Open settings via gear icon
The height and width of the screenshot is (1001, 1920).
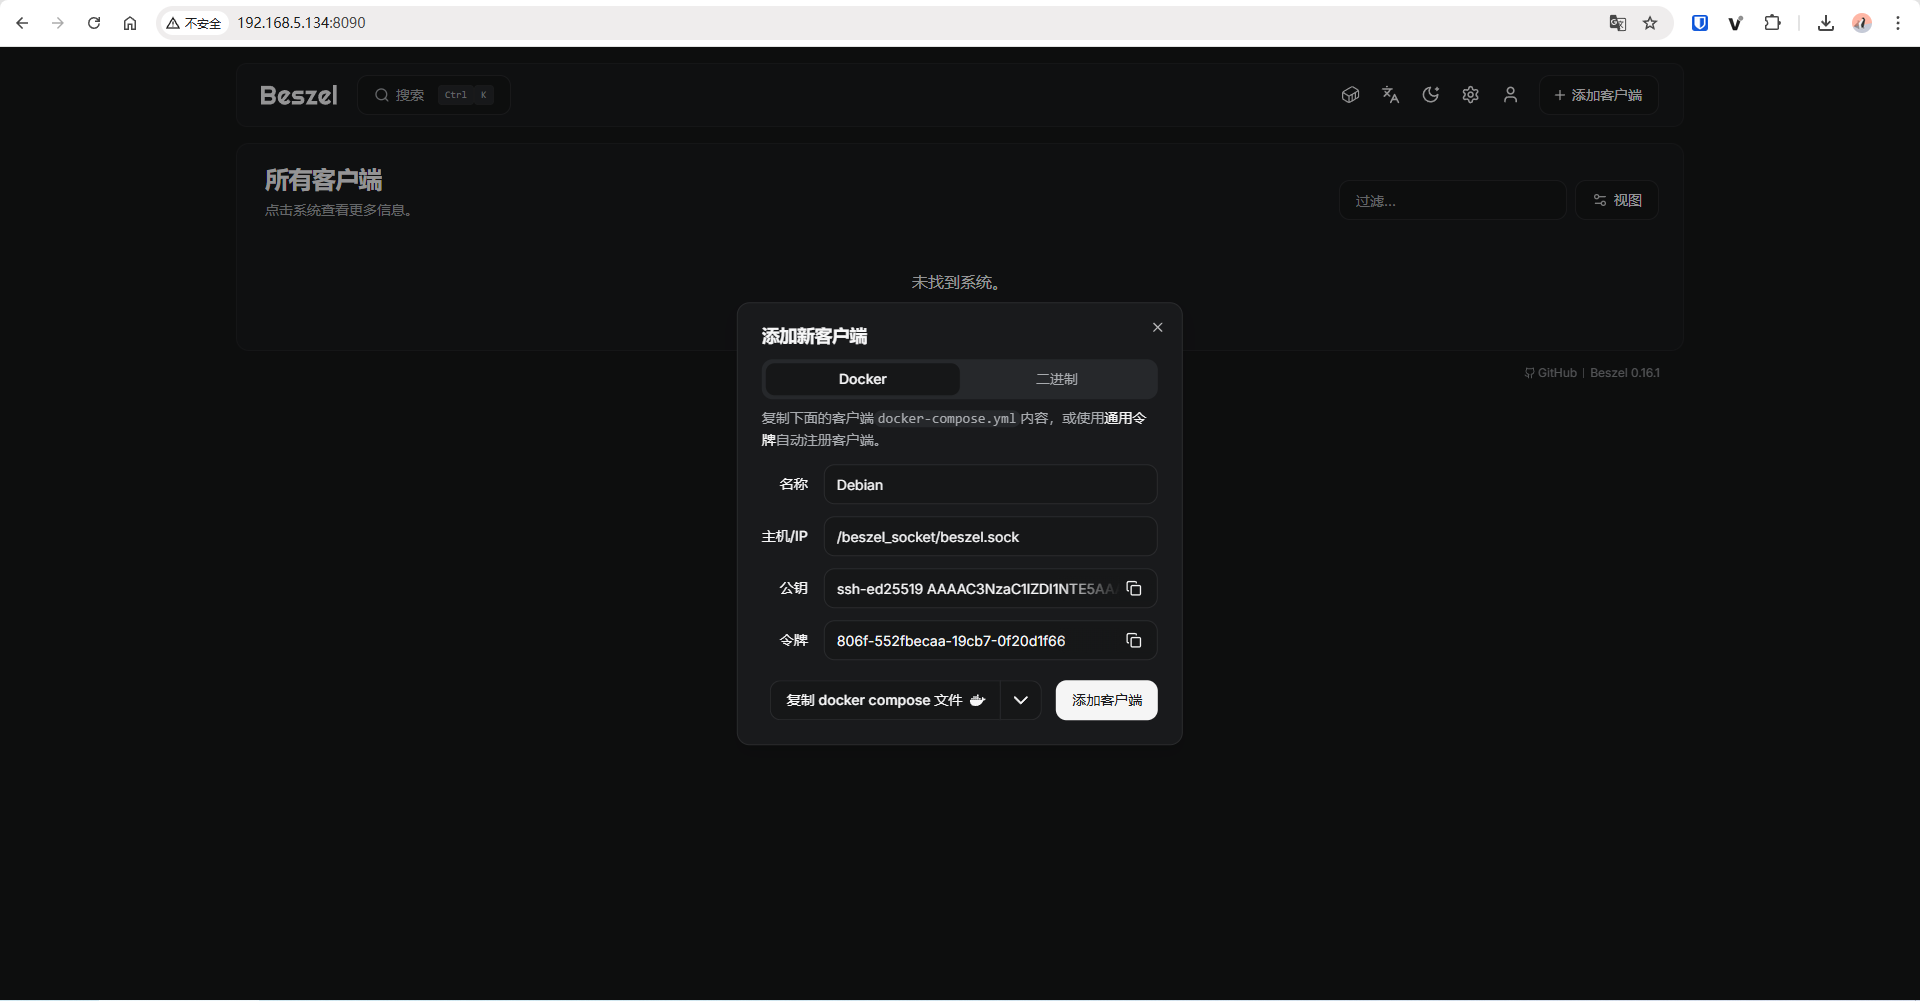[x=1470, y=95]
